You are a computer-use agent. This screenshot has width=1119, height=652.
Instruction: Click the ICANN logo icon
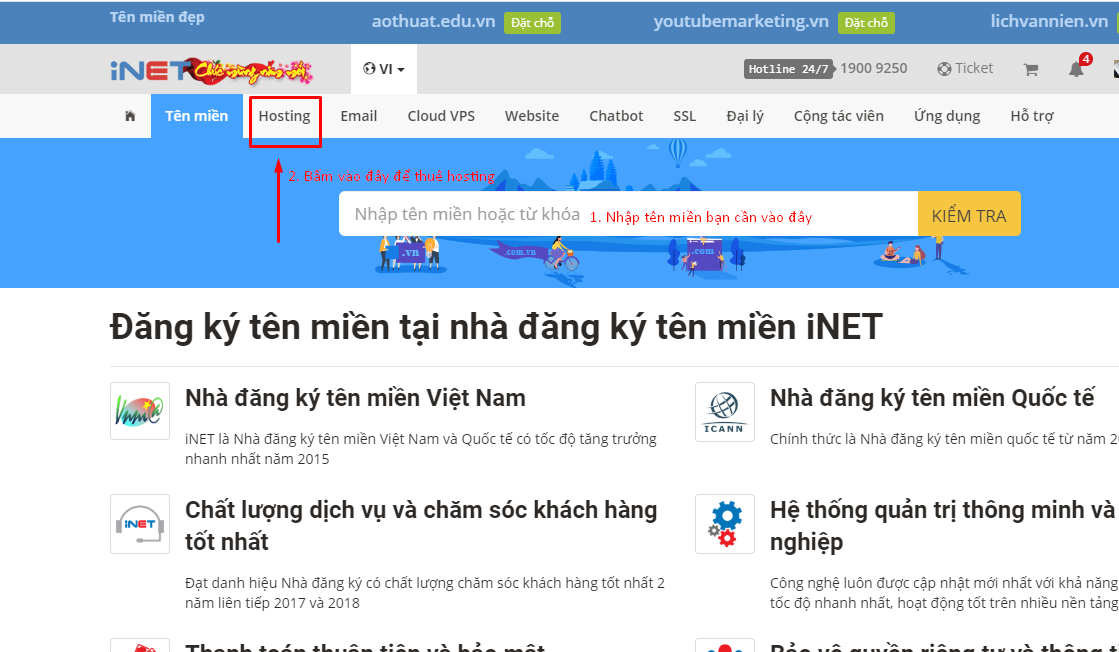pos(724,412)
